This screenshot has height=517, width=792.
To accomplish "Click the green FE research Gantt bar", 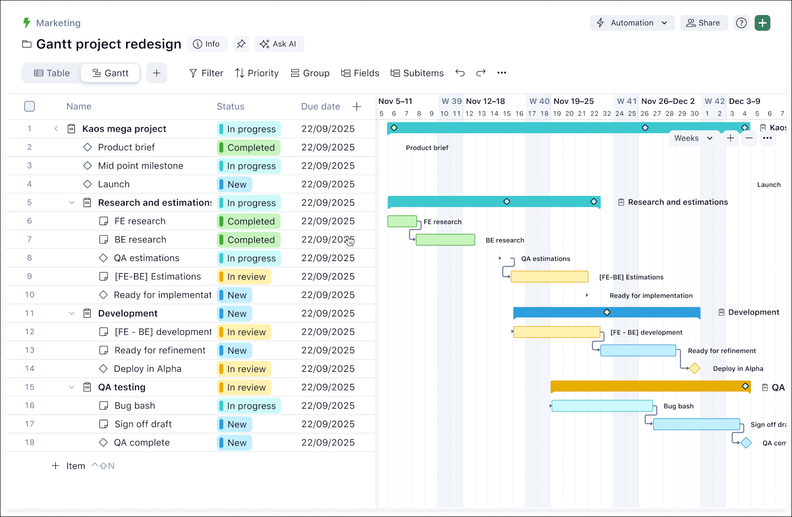I will click(x=402, y=221).
